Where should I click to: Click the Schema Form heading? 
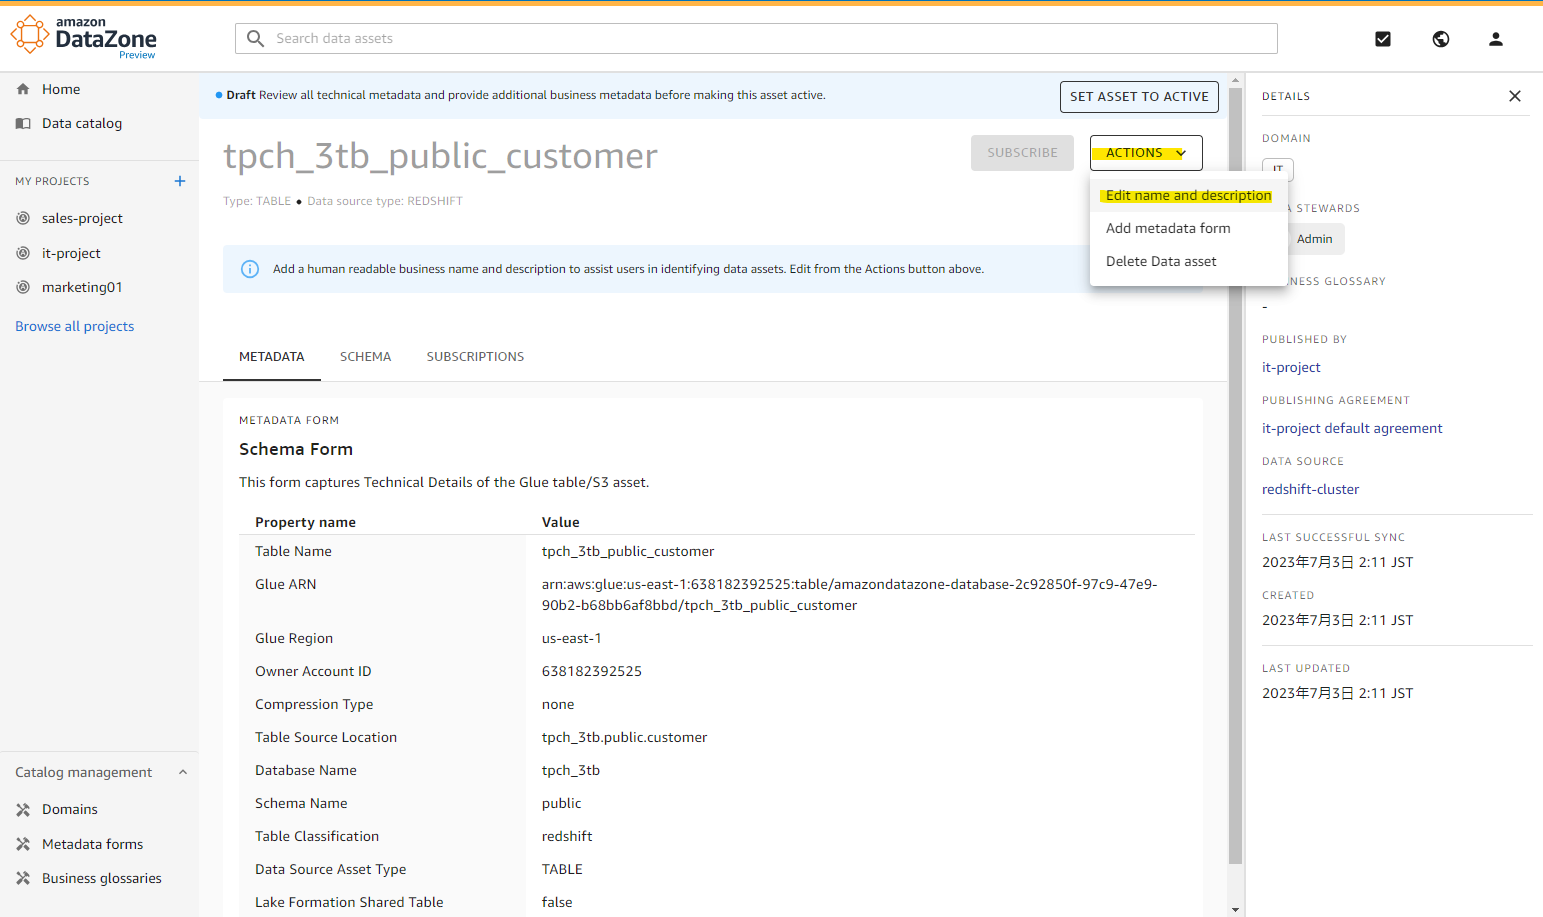[296, 449]
